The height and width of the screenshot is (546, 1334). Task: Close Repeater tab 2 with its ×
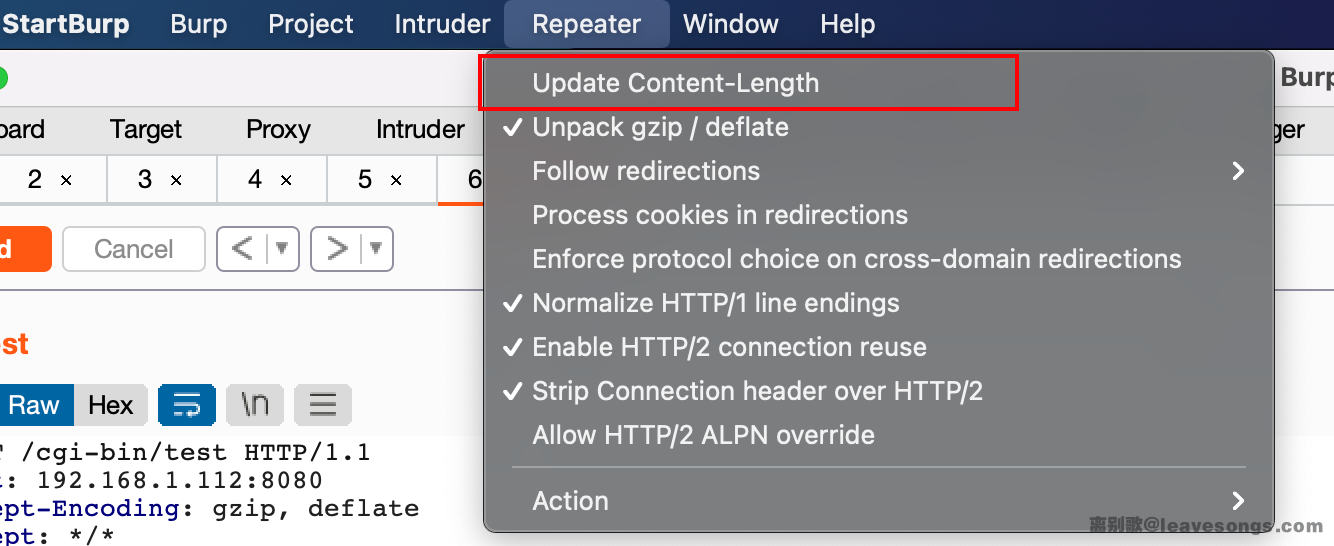click(x=66, y=180)
